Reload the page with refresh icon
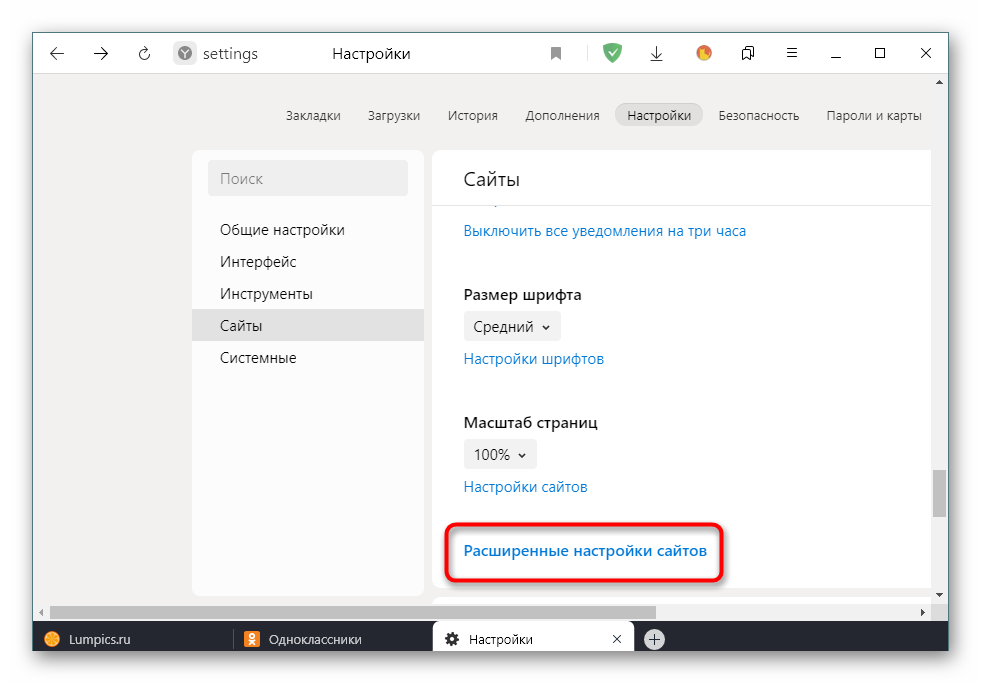This screenshot has width=981, height=683. (144, 54)
